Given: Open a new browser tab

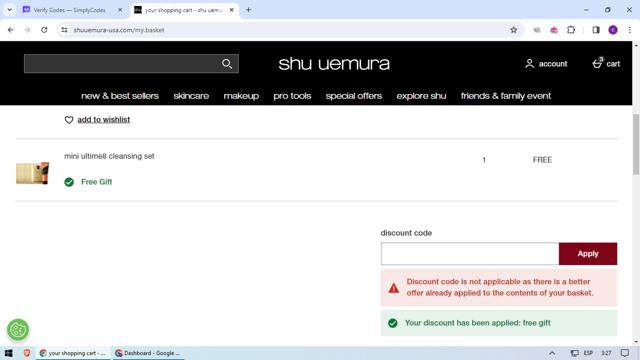Looking at the screenshot, I should (248, 10).
